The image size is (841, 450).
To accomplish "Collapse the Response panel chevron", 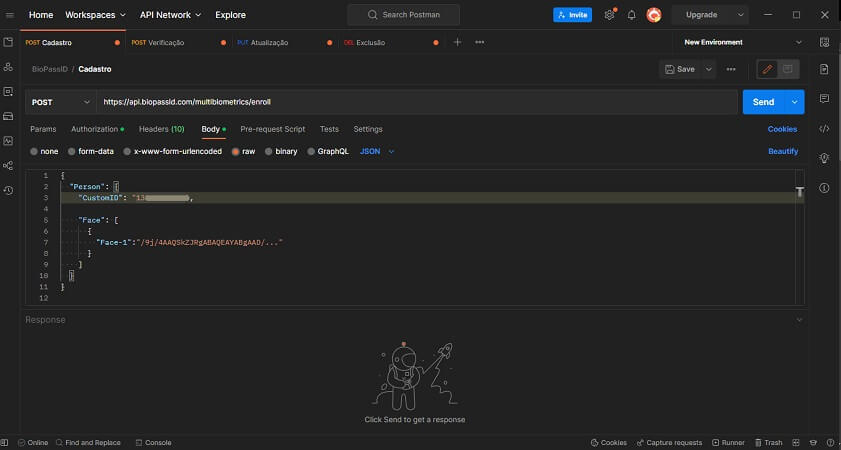I will click(799, 320).
